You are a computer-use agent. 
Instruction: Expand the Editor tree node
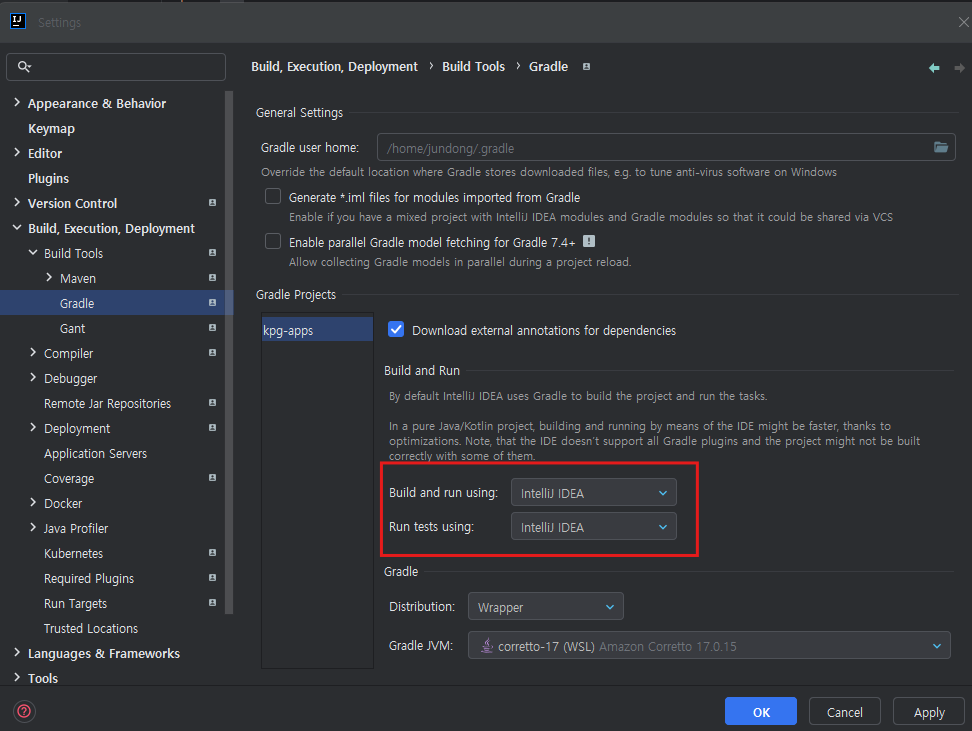point(17,153)
